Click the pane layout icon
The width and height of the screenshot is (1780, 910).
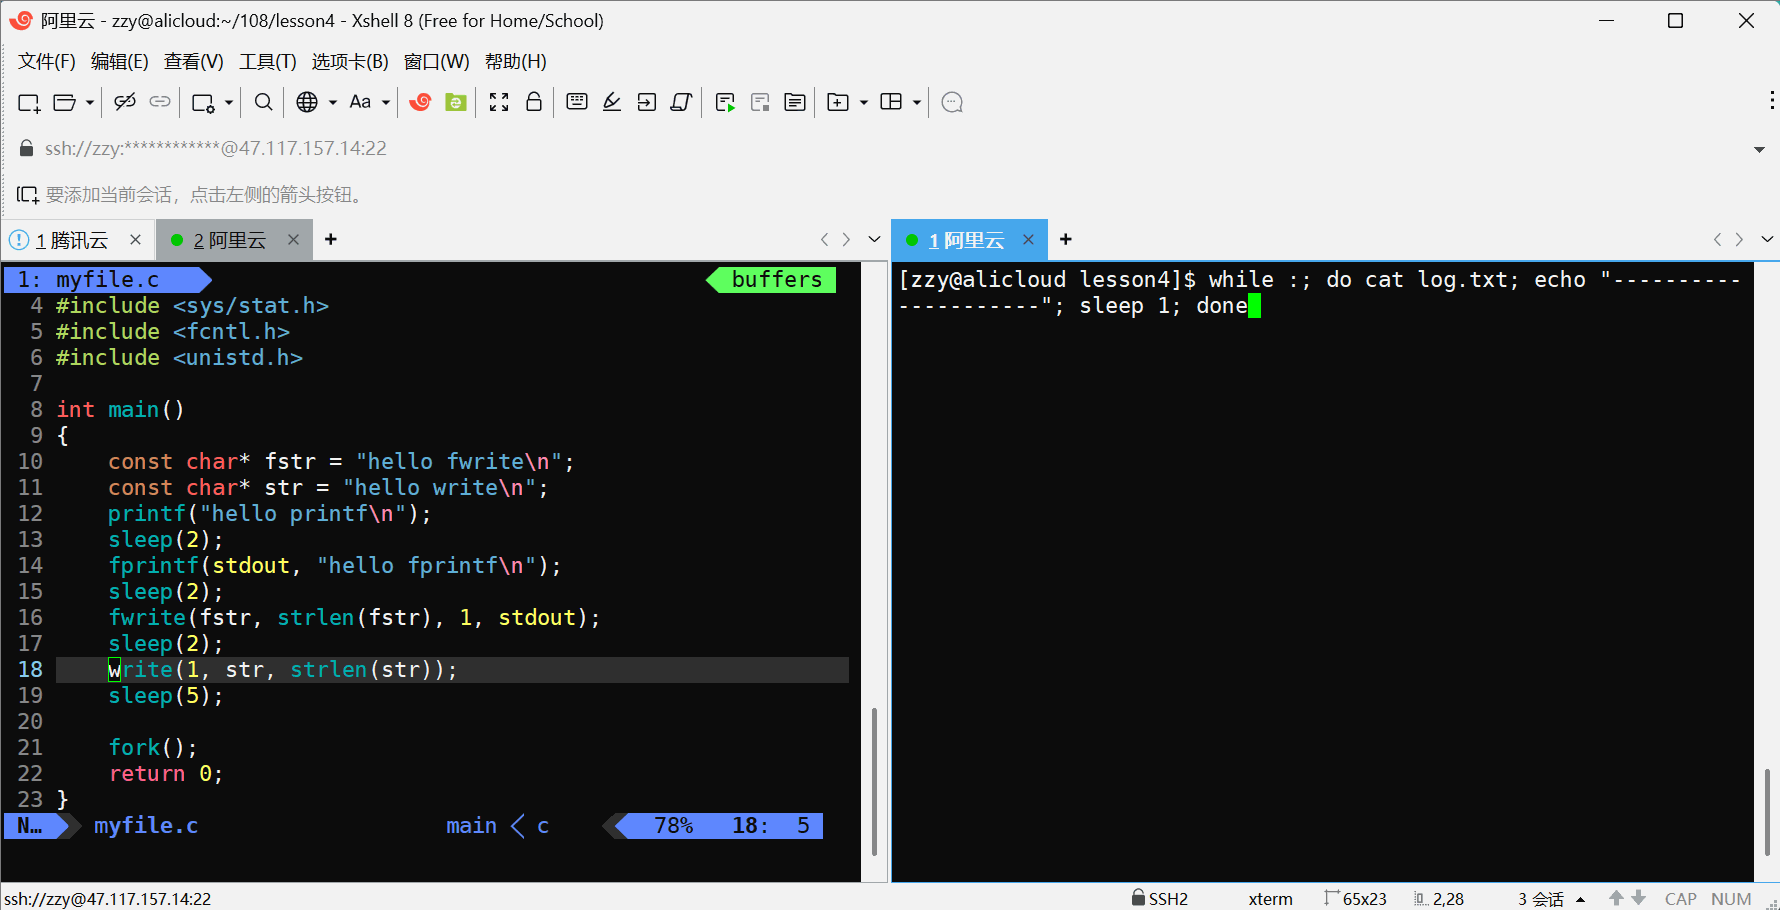891,102
